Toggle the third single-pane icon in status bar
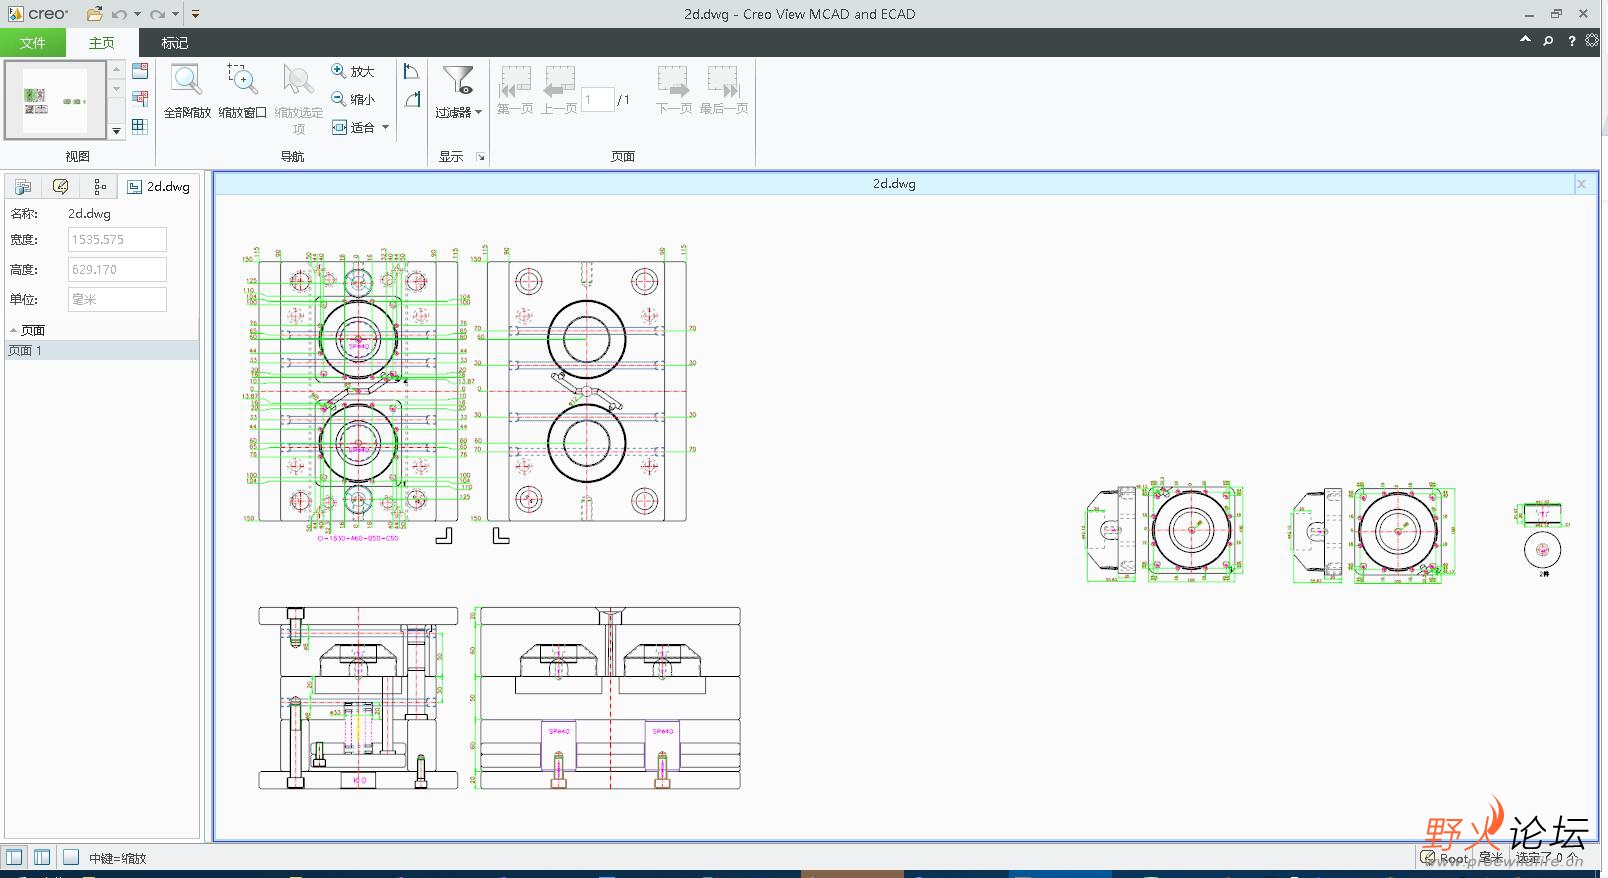The width and height of the screenshot is (1608, 878). (71, 857)
